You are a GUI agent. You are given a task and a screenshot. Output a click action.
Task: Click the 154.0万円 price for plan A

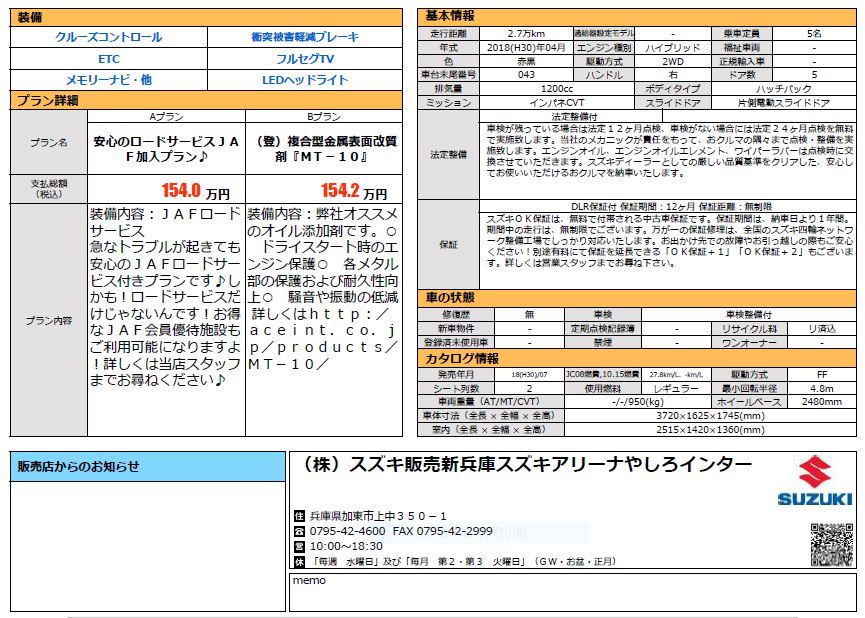pyautogui.click(x=195, y=190)
